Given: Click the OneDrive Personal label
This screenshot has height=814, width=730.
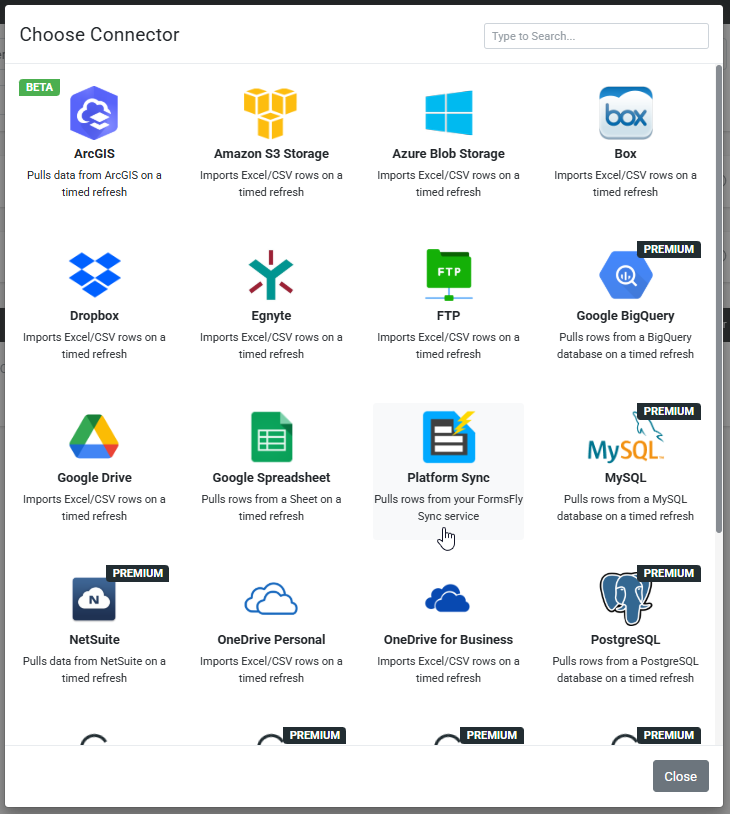Looking at the screenshot, I should (272, 640).
